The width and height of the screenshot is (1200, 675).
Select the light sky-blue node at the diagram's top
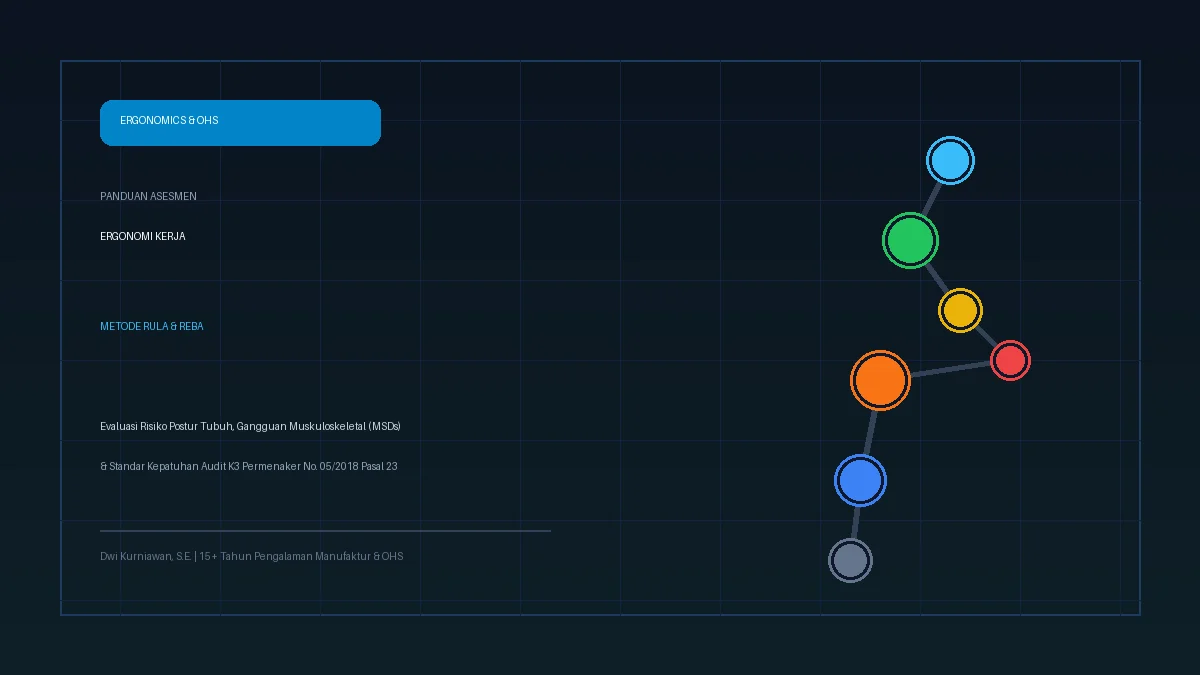tap(950, 160)
